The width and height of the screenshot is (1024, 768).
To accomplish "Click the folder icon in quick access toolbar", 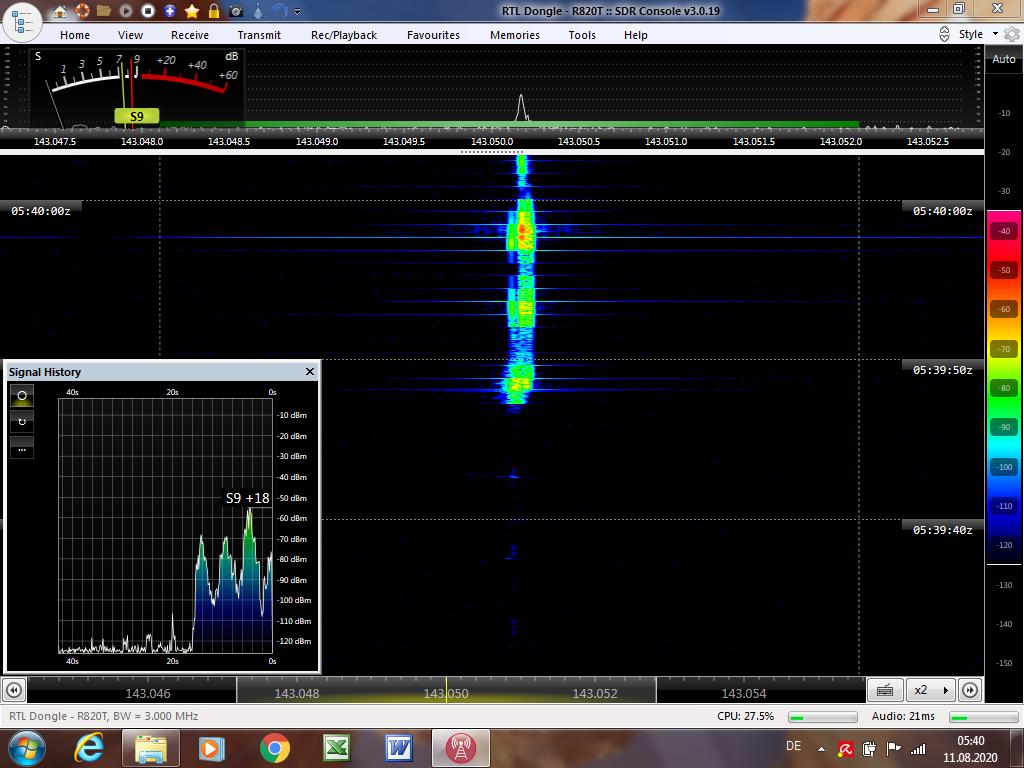I will pyautogui.click(x=104, y=11).
